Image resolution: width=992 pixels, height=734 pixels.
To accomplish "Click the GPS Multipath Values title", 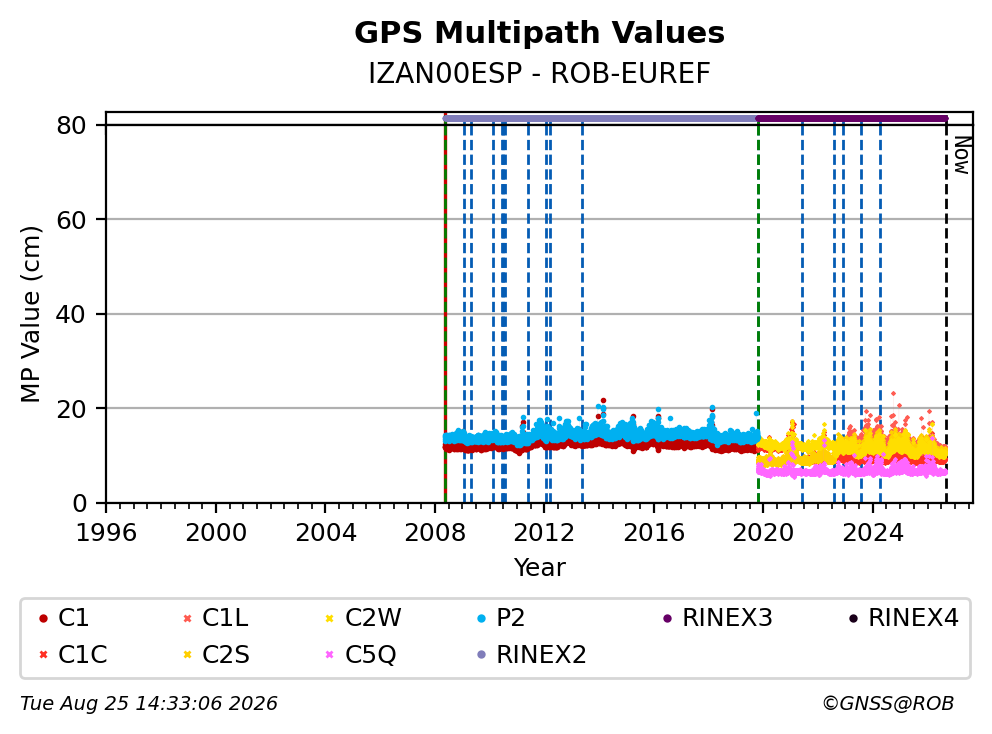I will pos(539,32).
